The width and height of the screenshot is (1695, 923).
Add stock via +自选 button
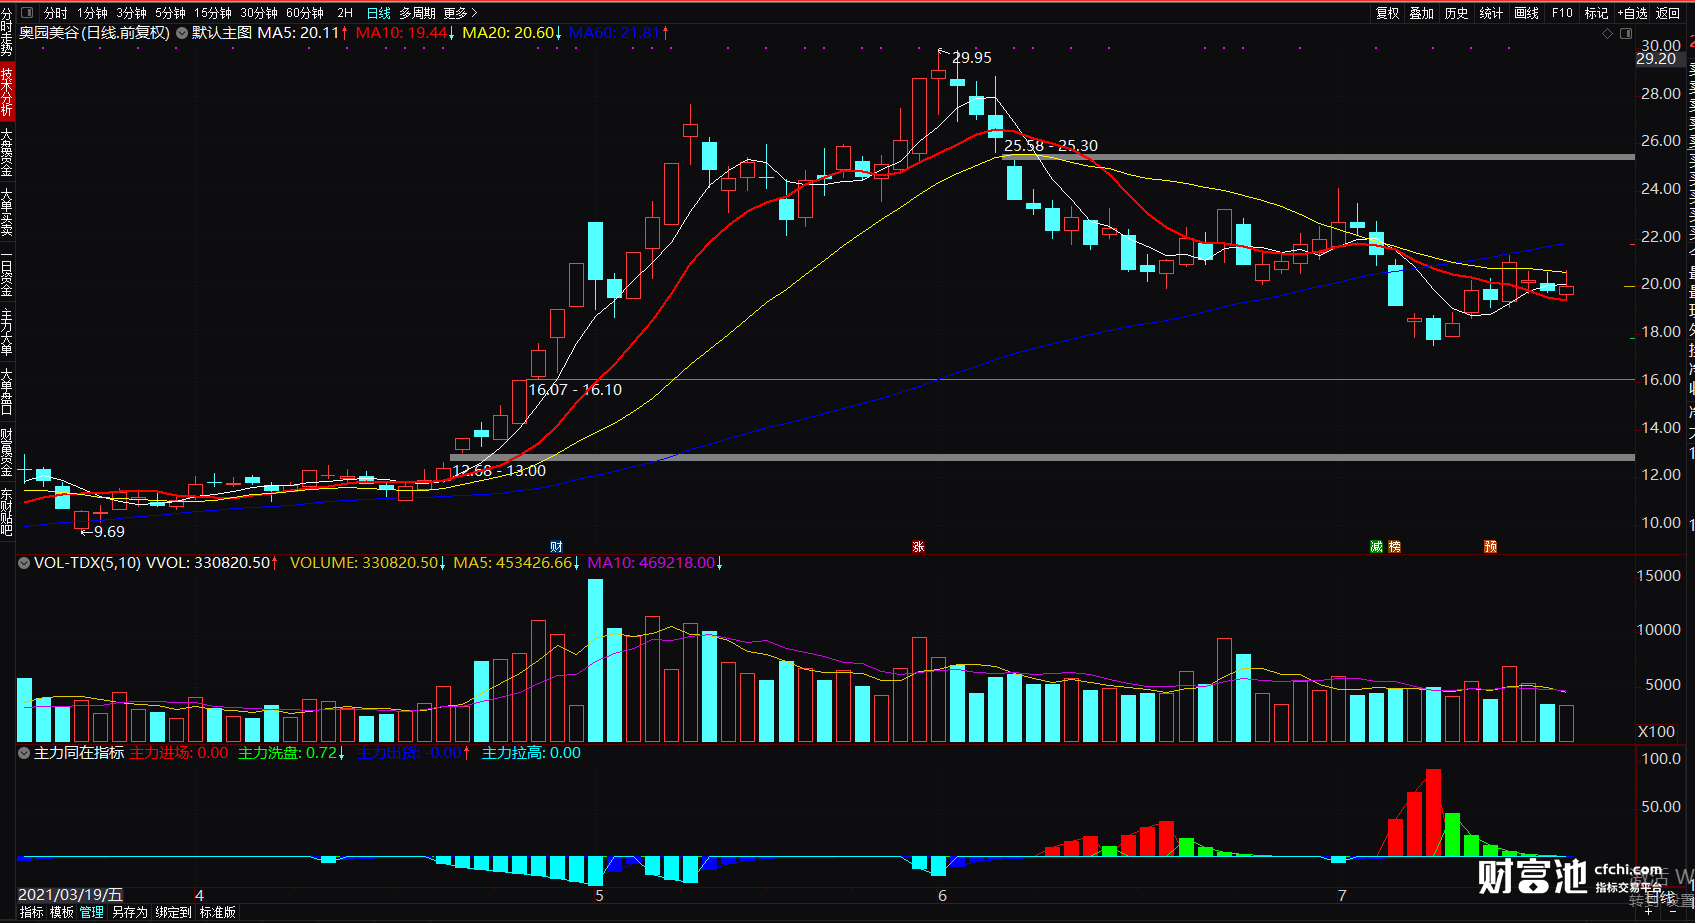pos(1632,13)
